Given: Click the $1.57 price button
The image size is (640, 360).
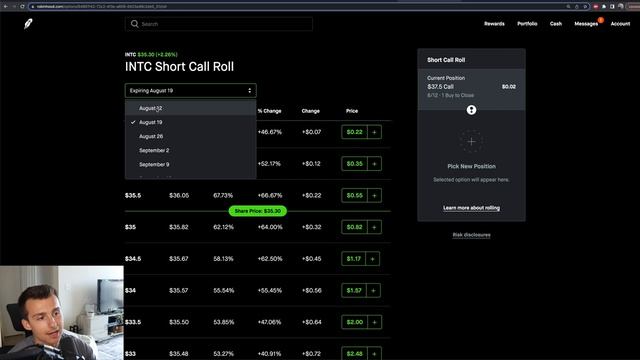Looking at the screenshot, I should pyautogui.click(x=354, y=290).
